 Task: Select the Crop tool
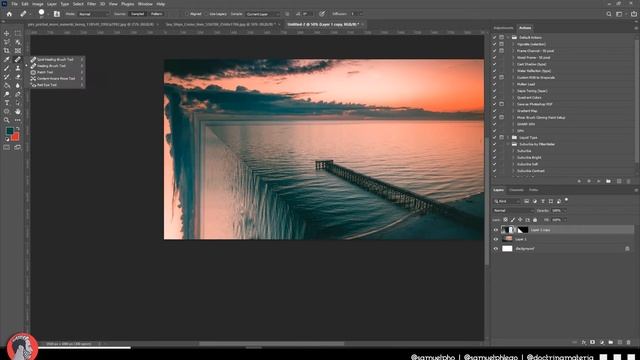pos(7,51)
